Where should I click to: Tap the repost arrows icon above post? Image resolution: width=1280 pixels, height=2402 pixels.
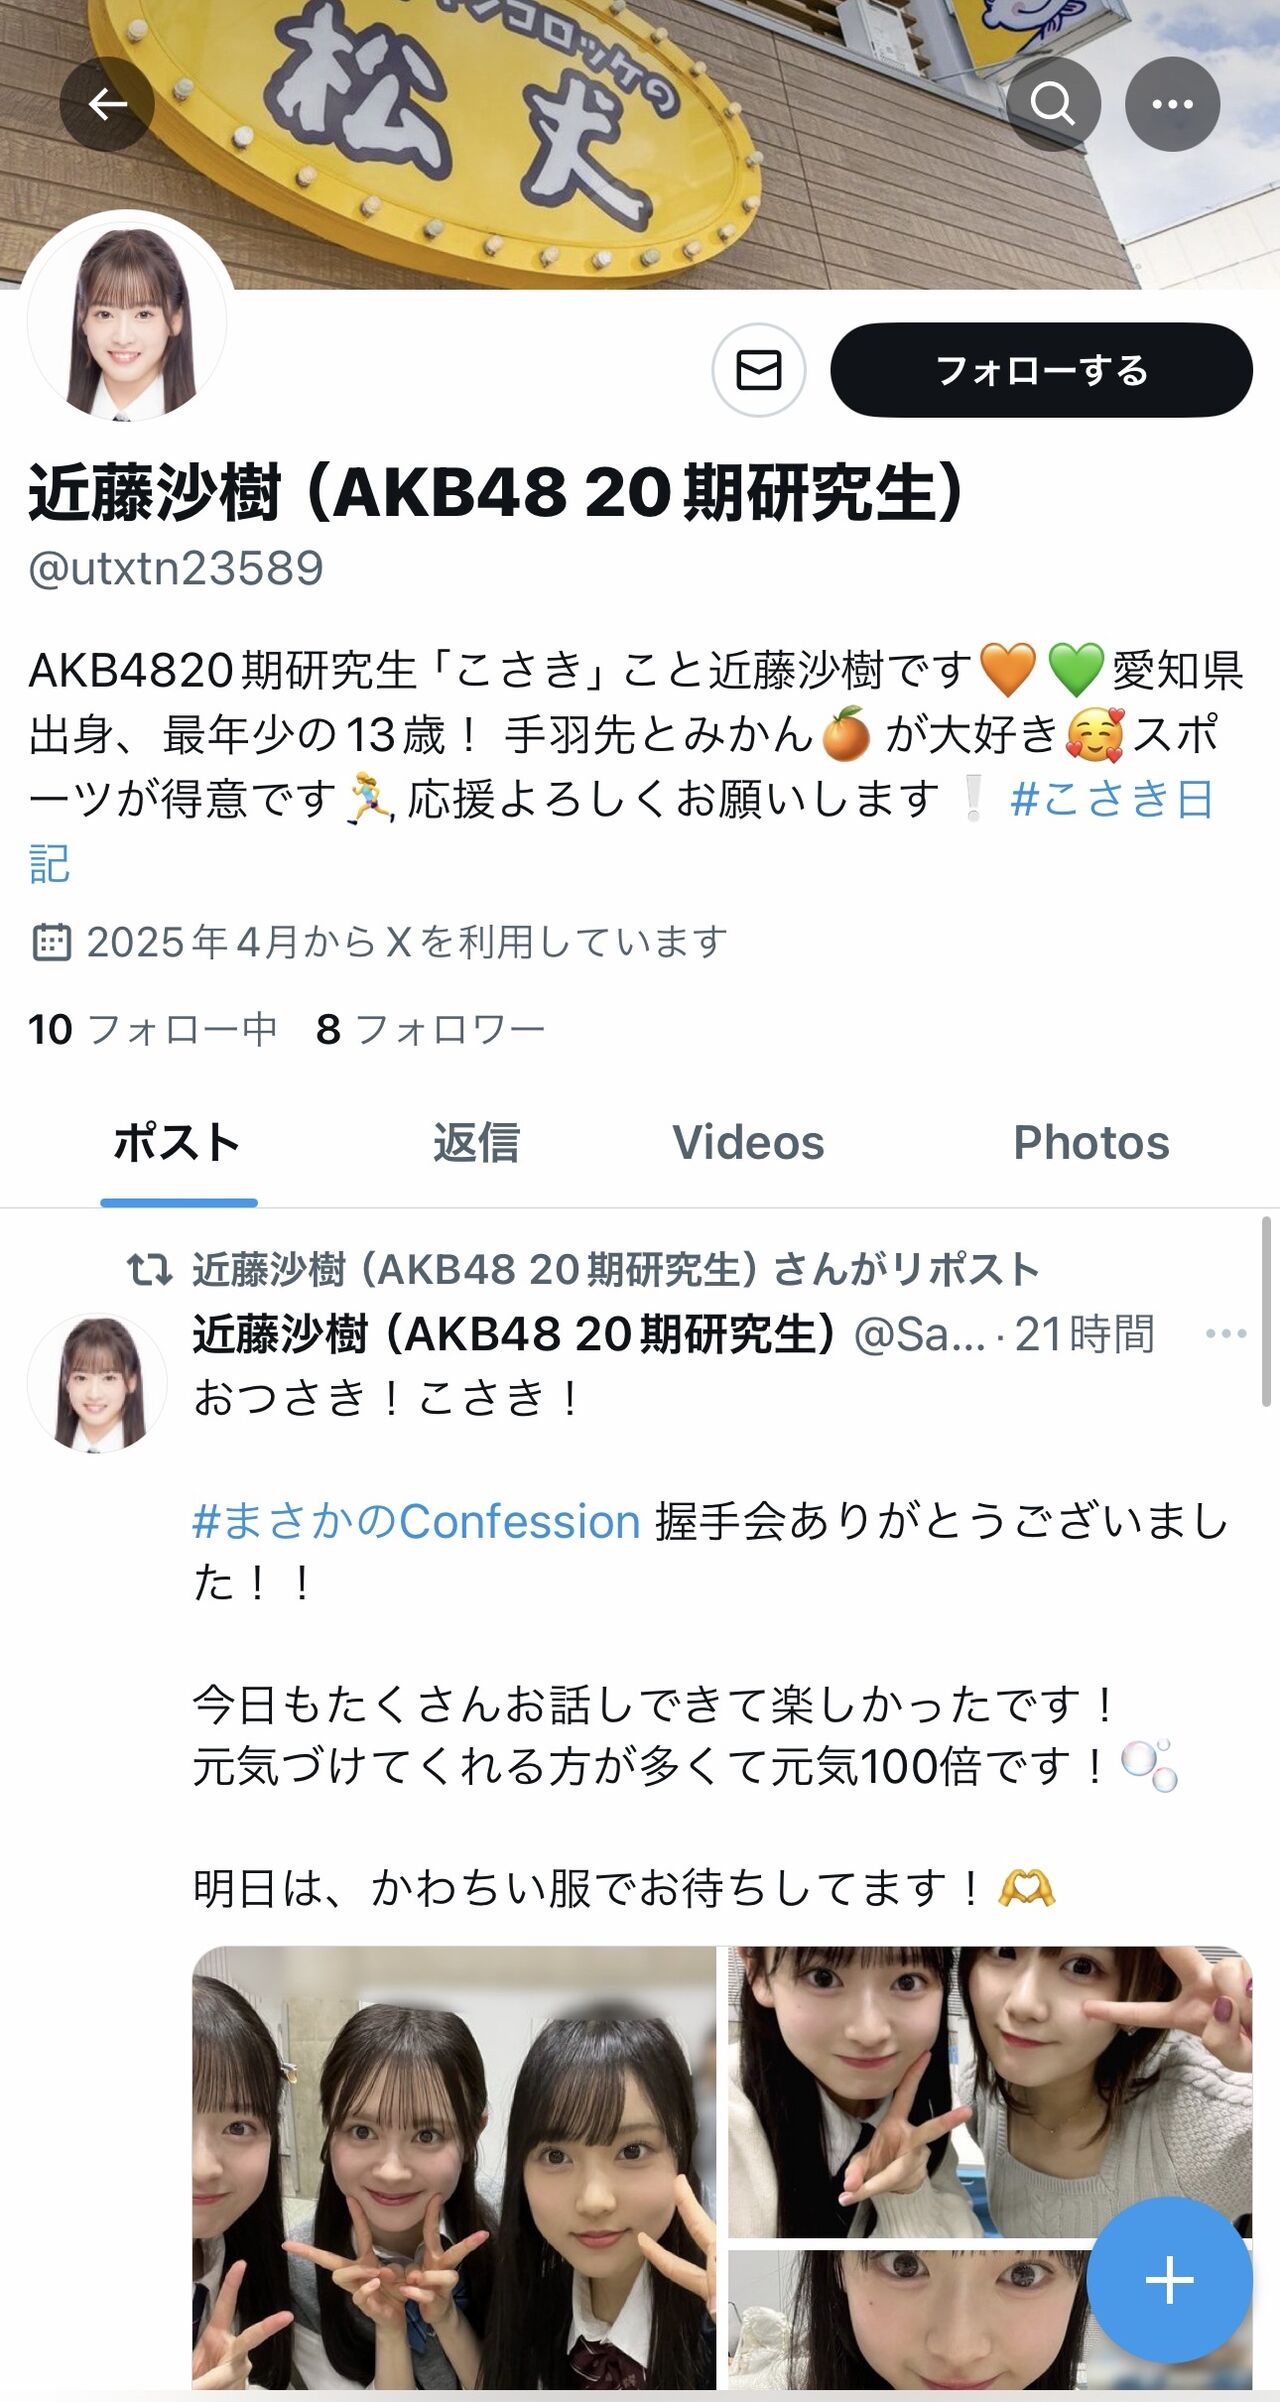click(x=150, y=1270)
